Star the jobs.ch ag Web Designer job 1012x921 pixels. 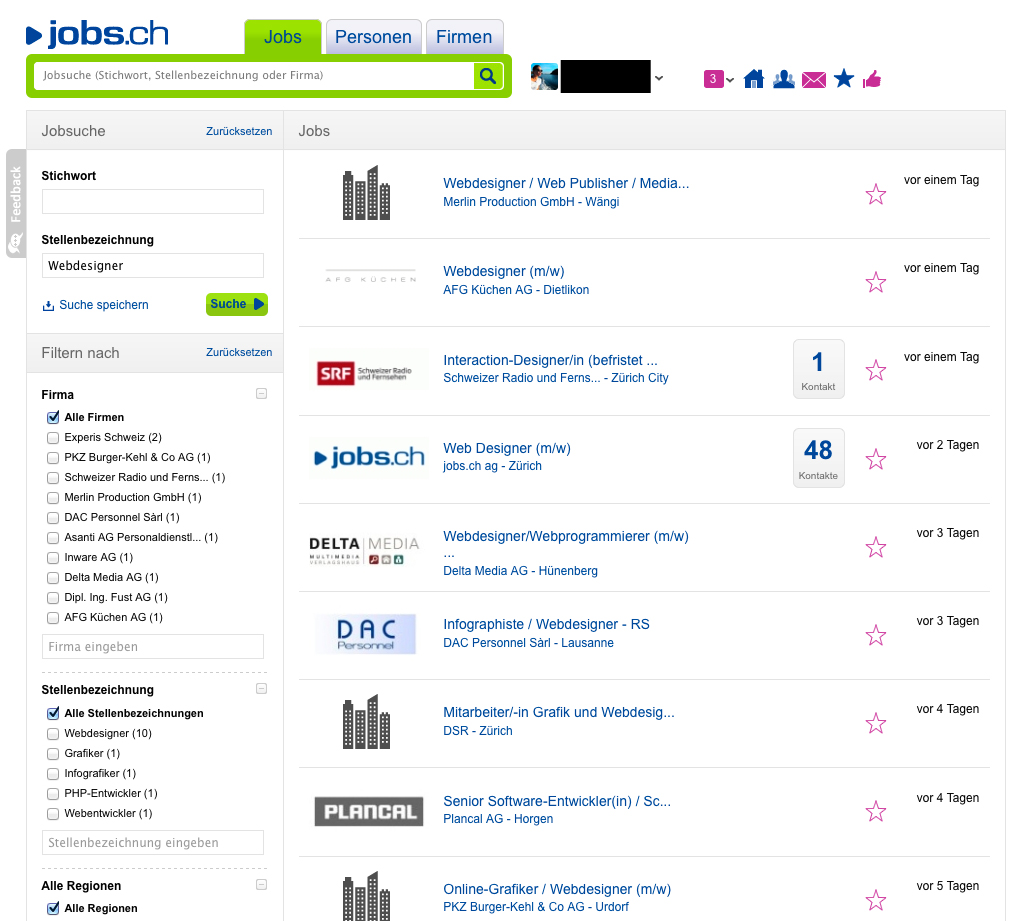[x=875, y=460]
